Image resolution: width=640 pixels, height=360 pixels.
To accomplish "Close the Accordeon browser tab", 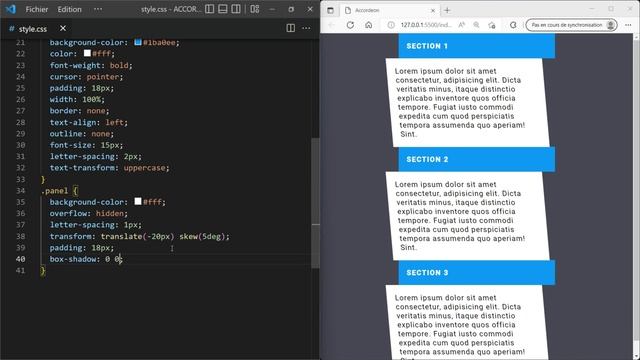I will 433,10.
